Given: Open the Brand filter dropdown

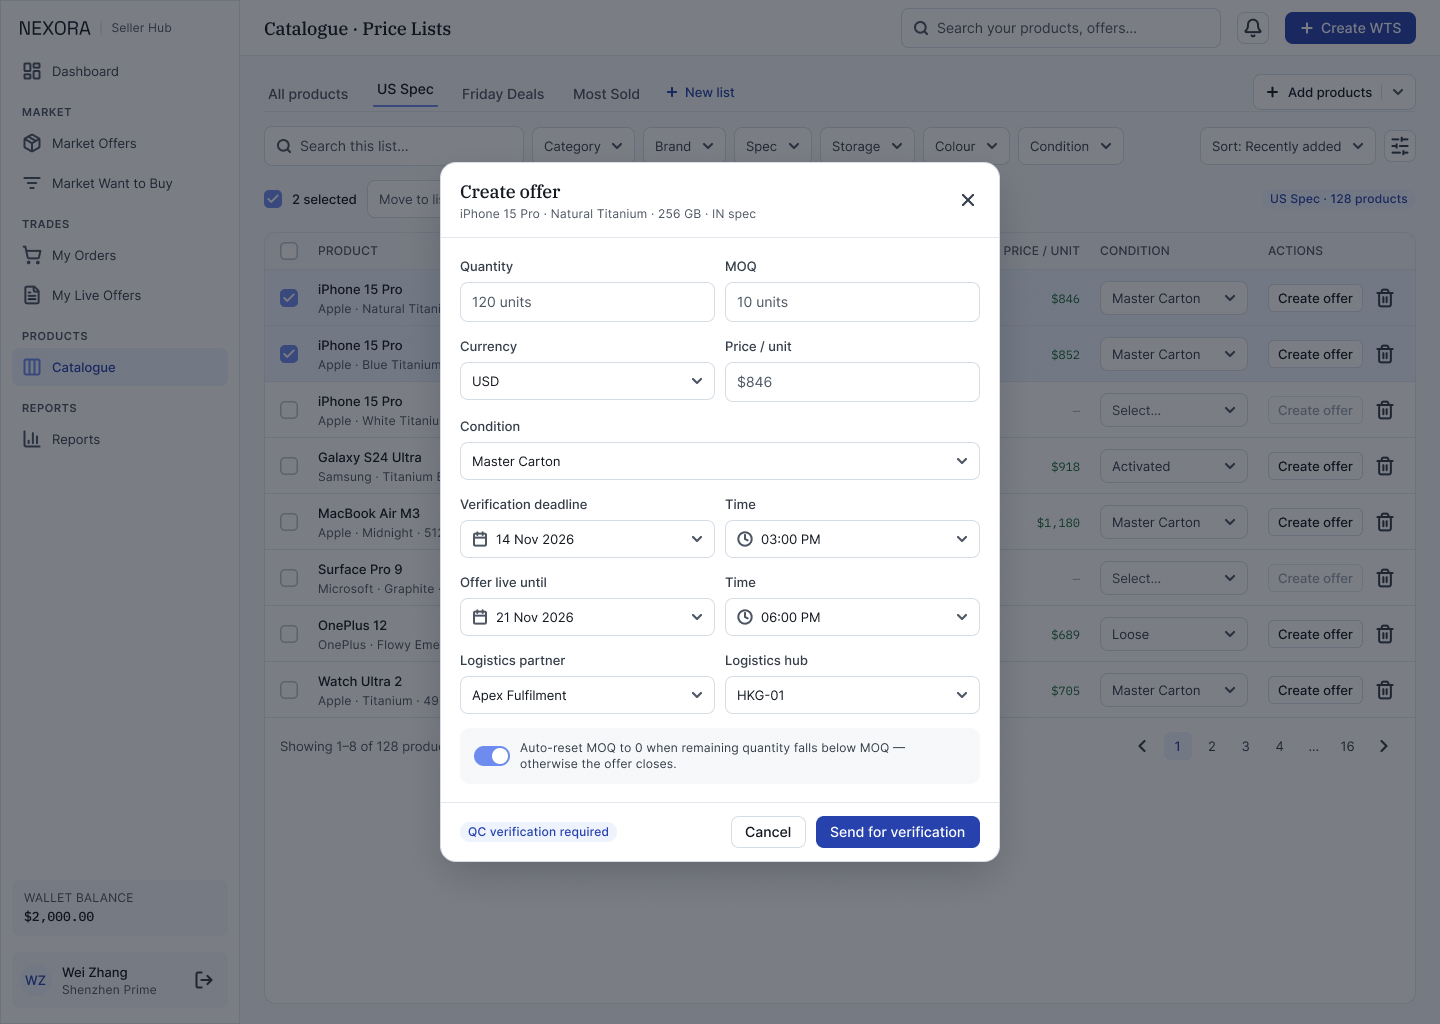Looking at the screenshot, I should tap(684, 146).
